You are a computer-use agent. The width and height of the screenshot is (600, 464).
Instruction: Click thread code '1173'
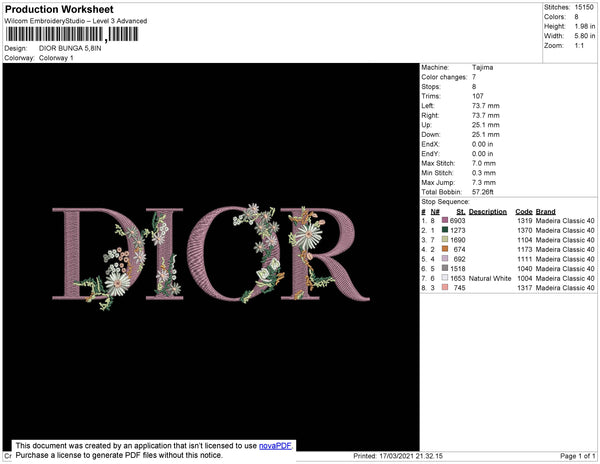point(525,249)
